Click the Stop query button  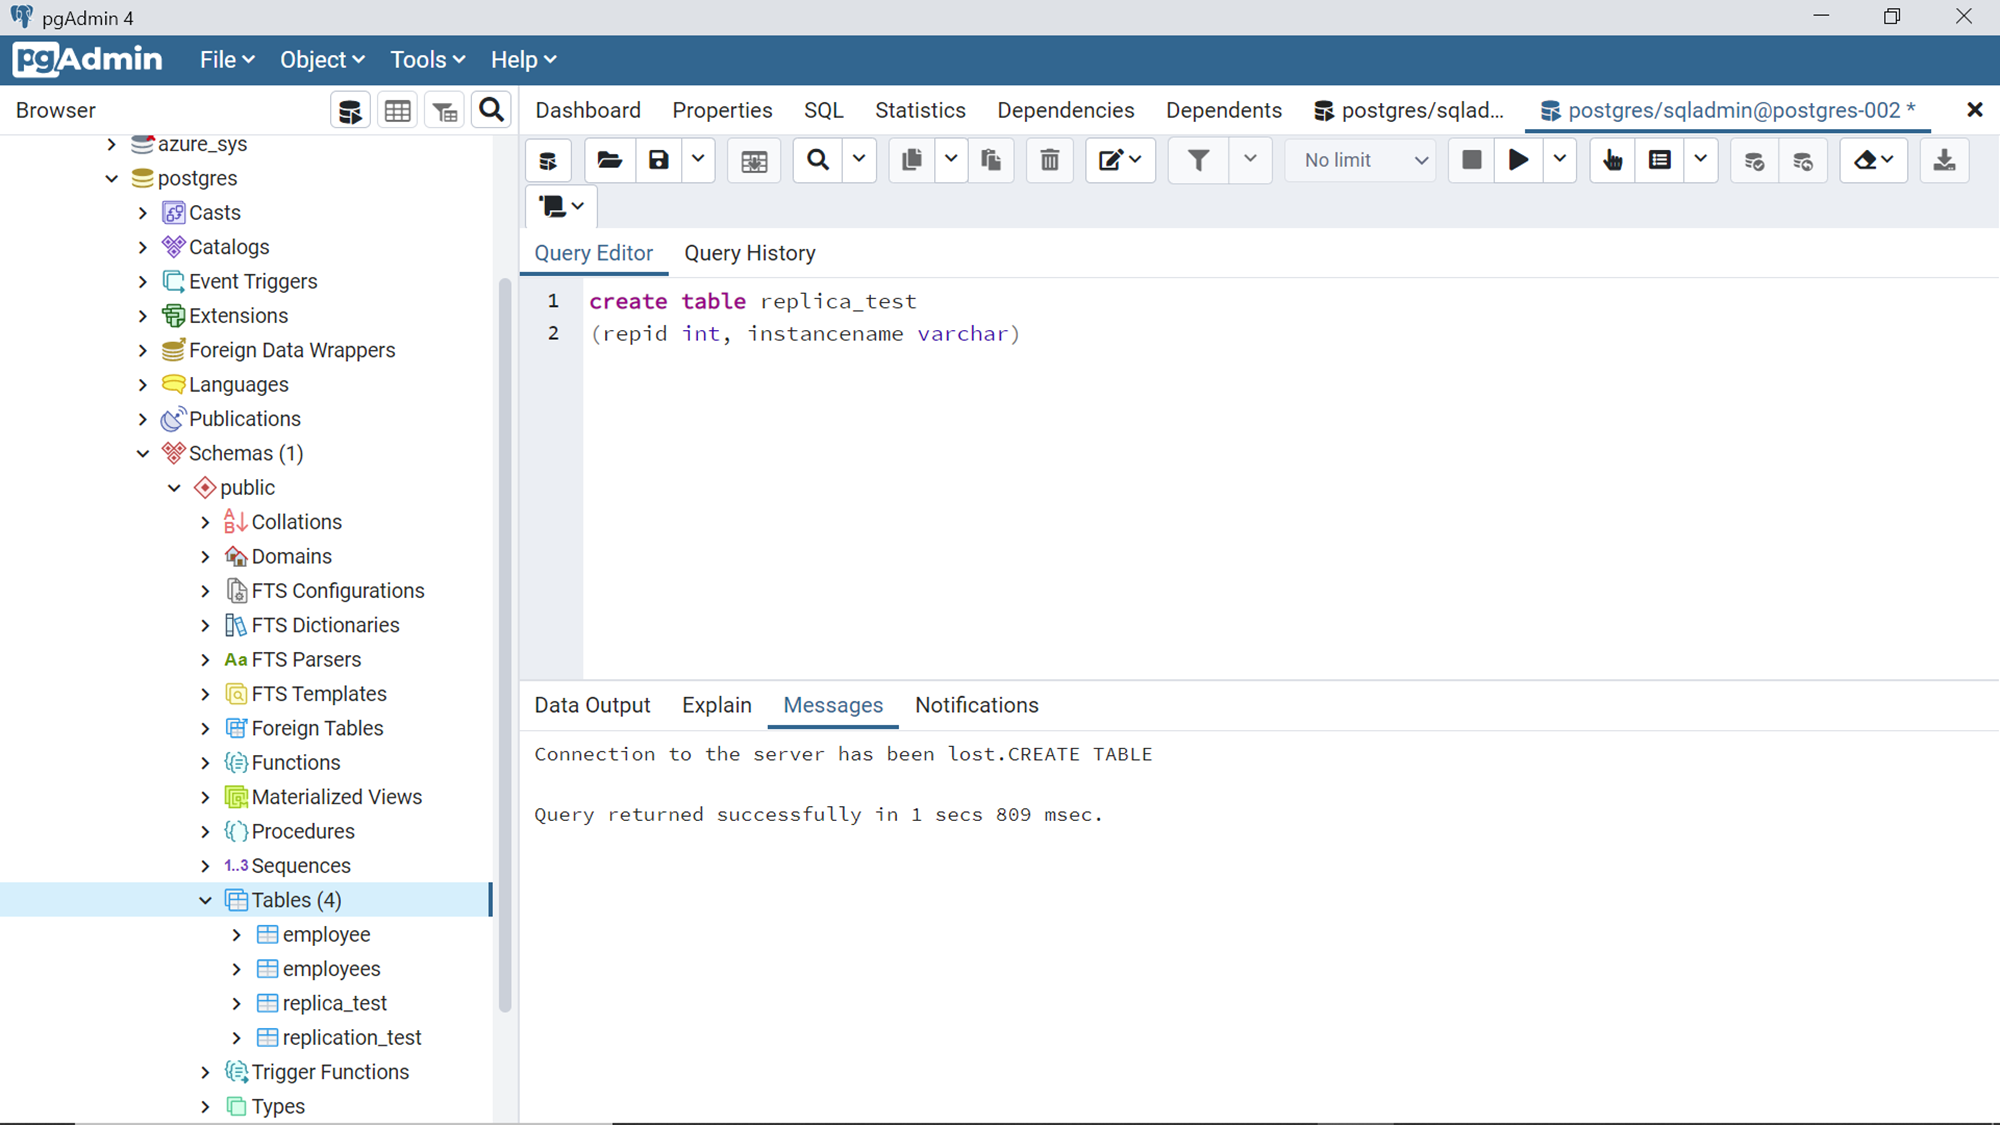click(1471, 160)
